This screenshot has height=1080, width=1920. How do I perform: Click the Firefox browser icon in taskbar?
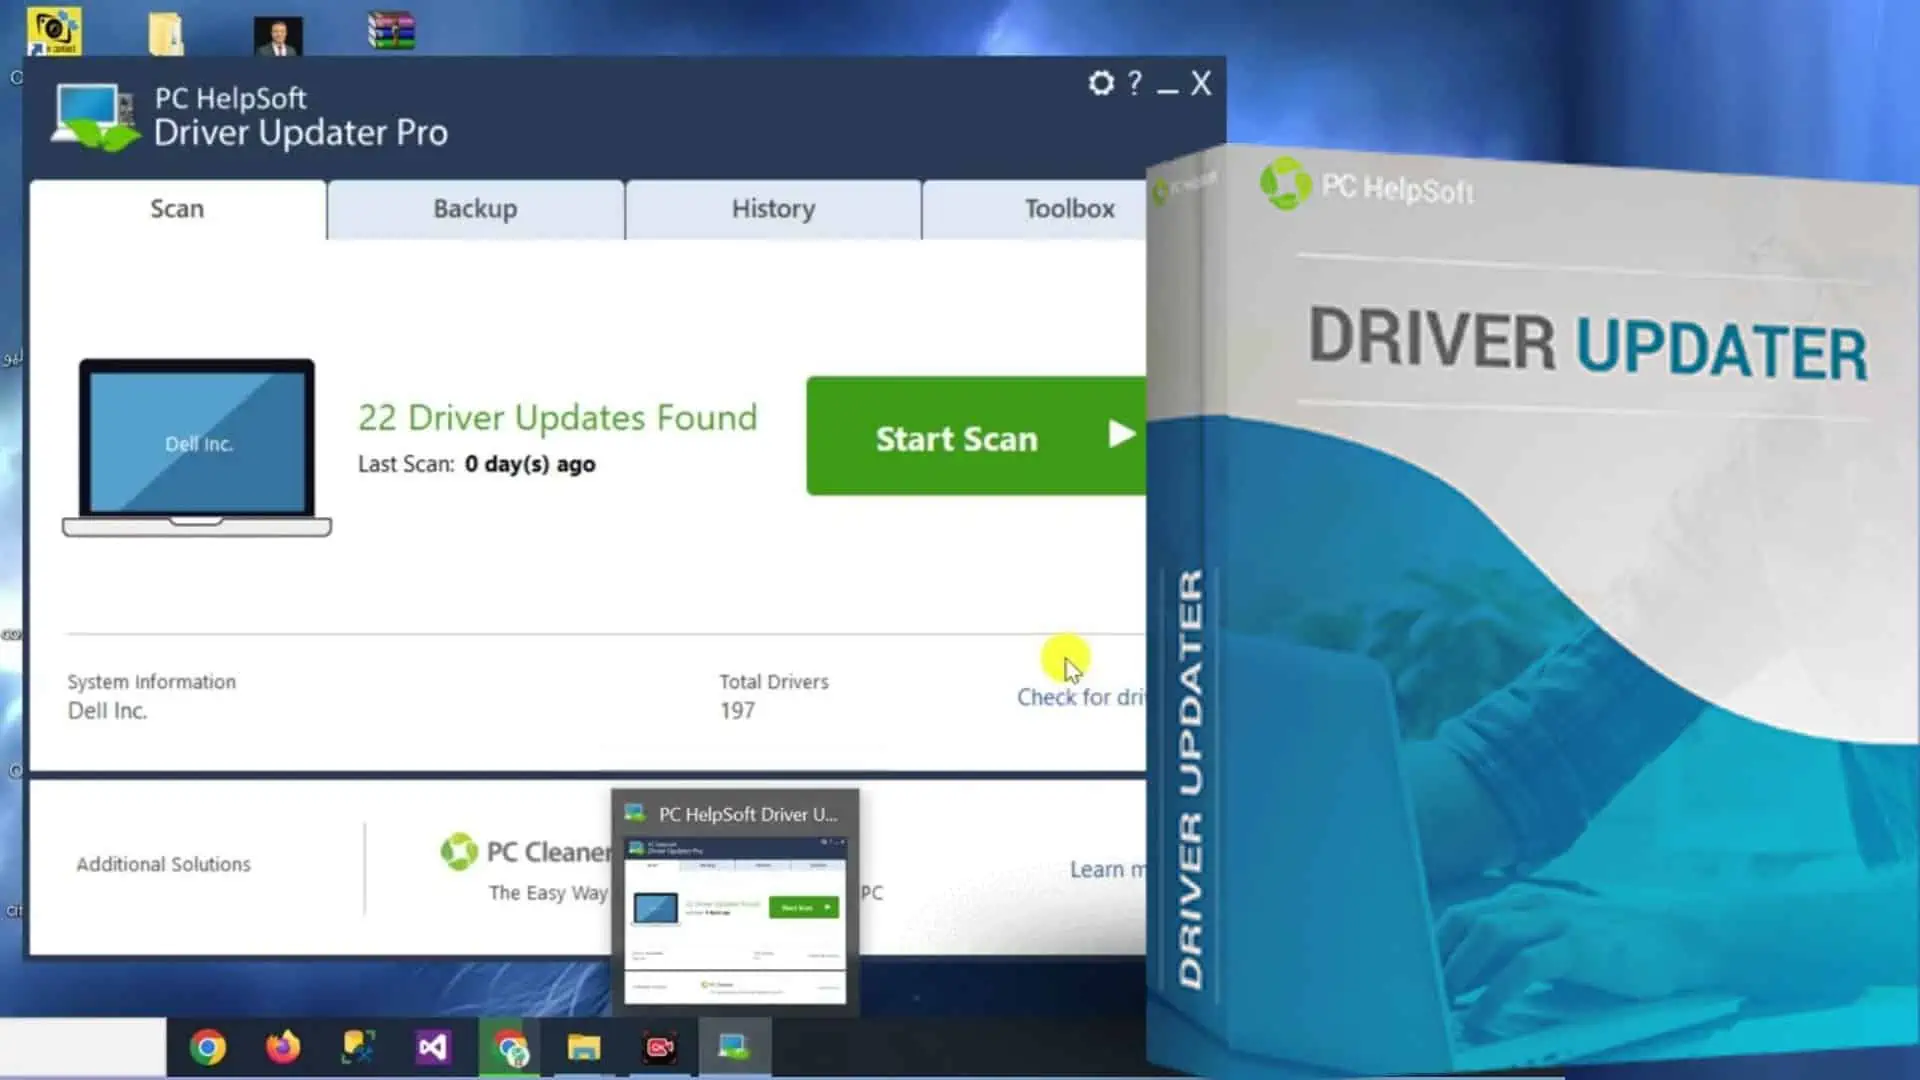point(282,1048)
